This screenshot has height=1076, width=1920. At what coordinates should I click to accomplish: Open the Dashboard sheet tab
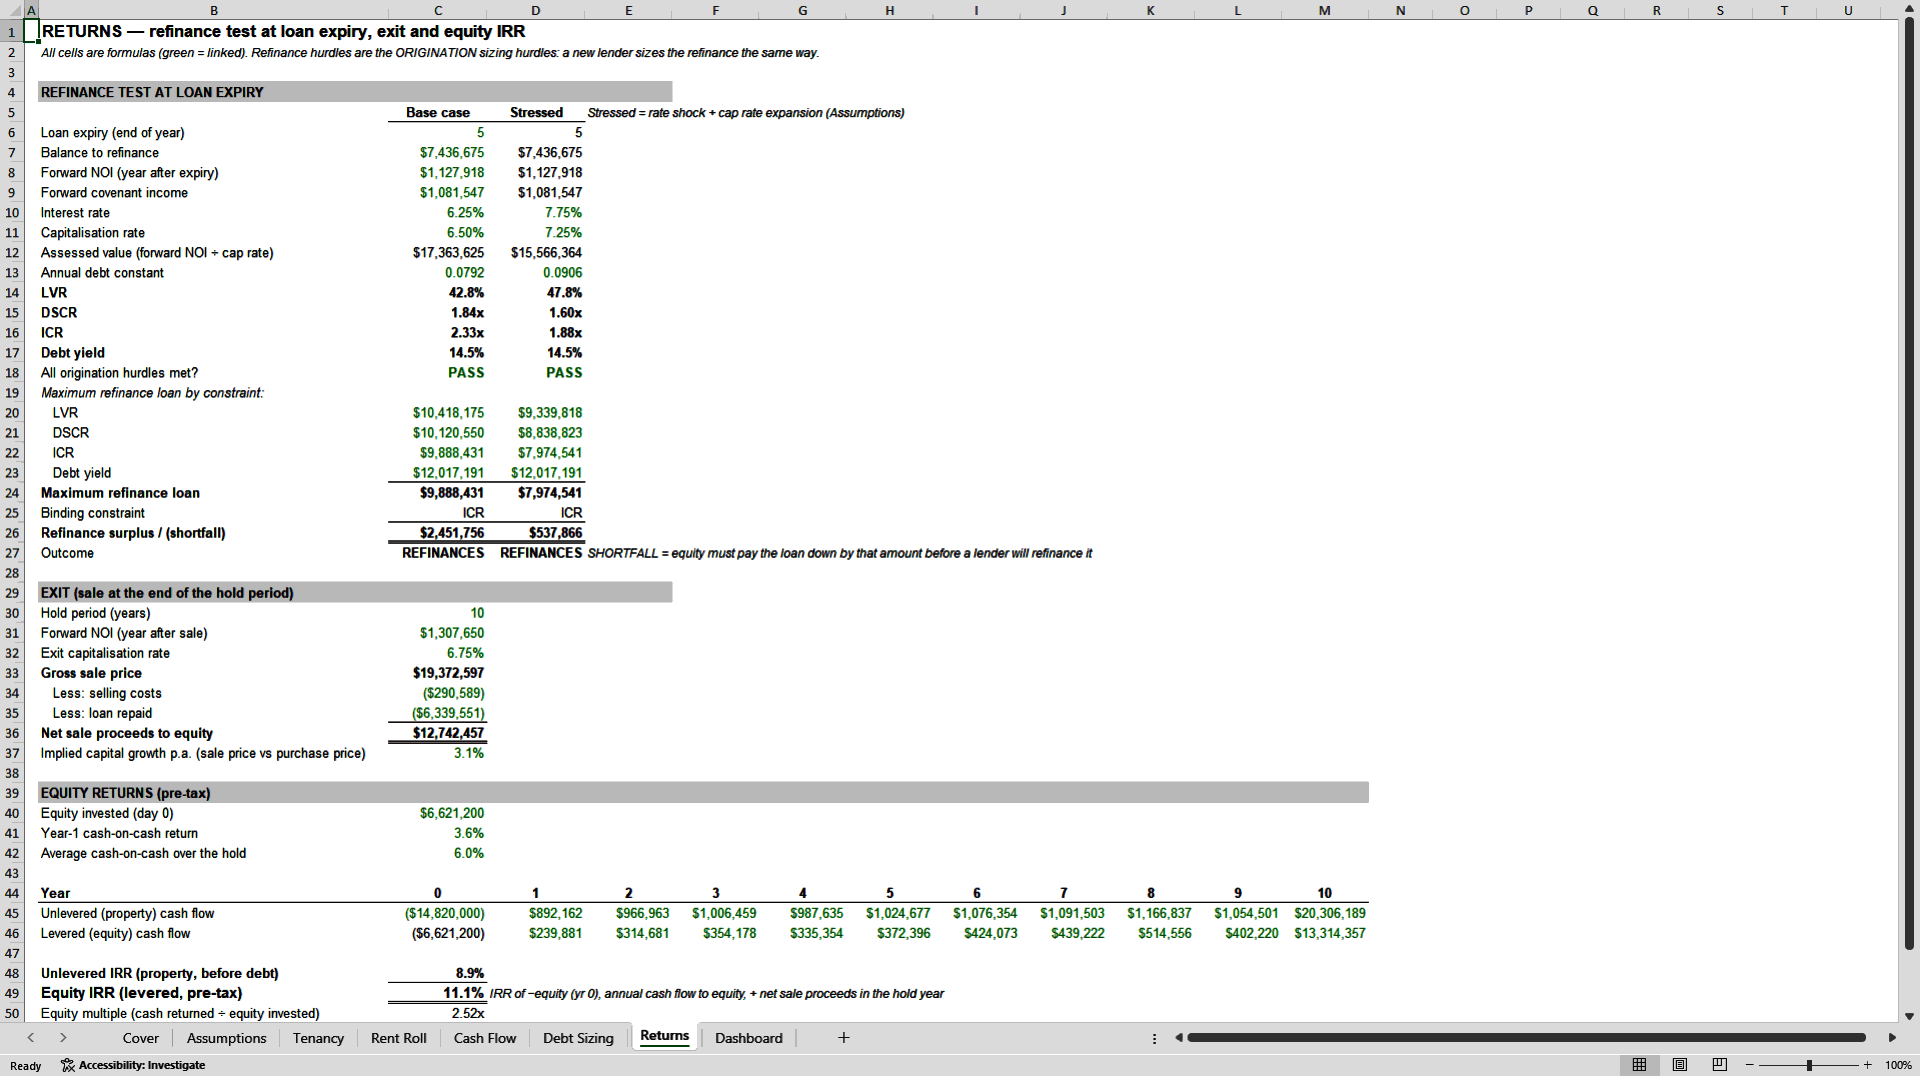tap(748, 1038)
